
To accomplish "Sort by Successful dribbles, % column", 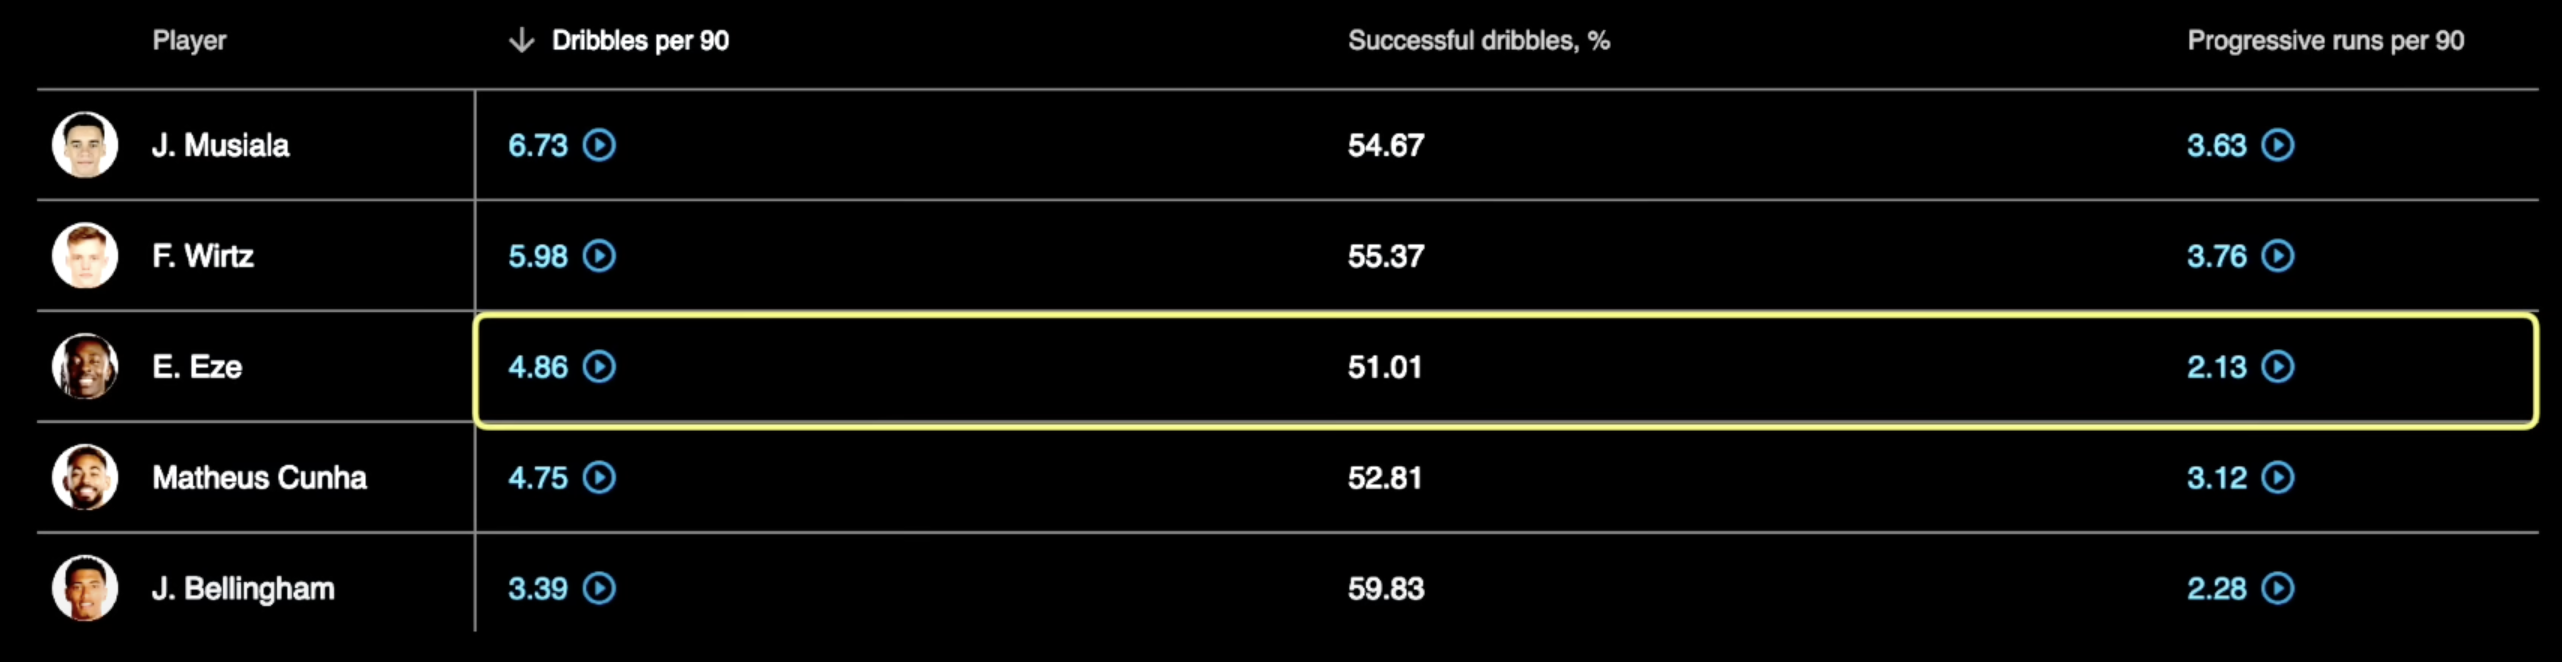I will click(1478, 40).
